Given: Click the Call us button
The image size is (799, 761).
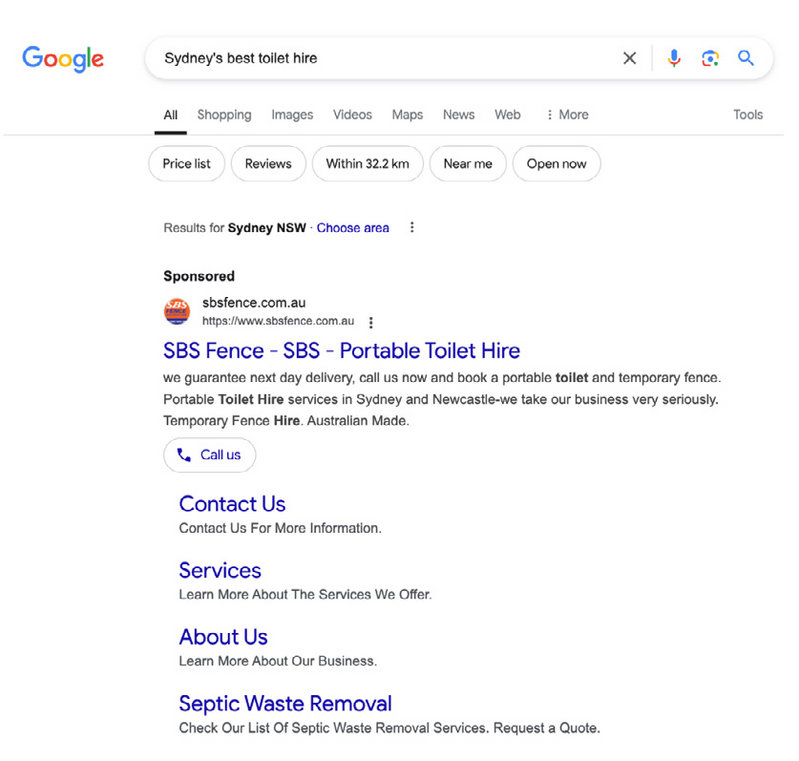Looking at the screenshot, I should coord(209,455).
